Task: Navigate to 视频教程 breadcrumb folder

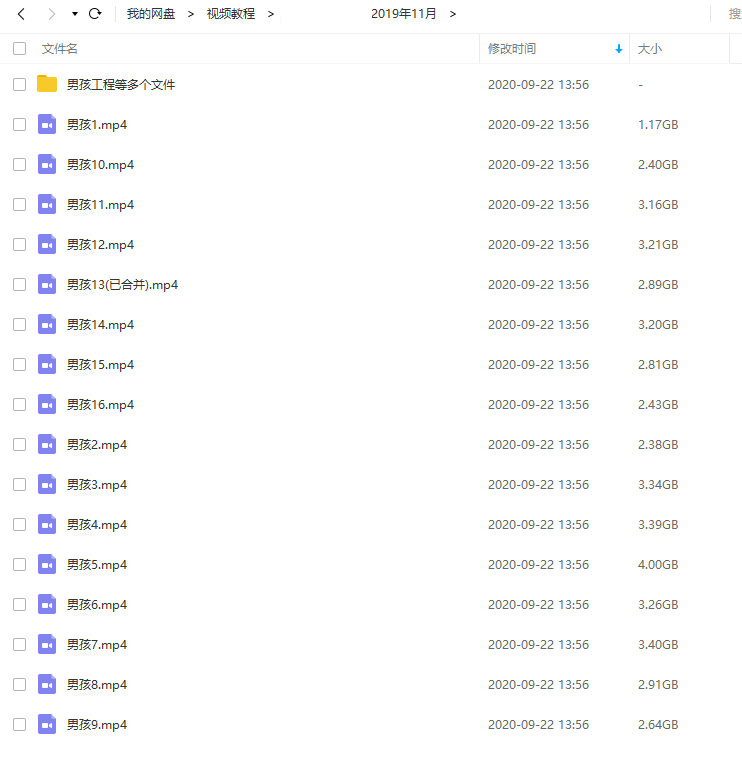Action: tap(230, 14)
